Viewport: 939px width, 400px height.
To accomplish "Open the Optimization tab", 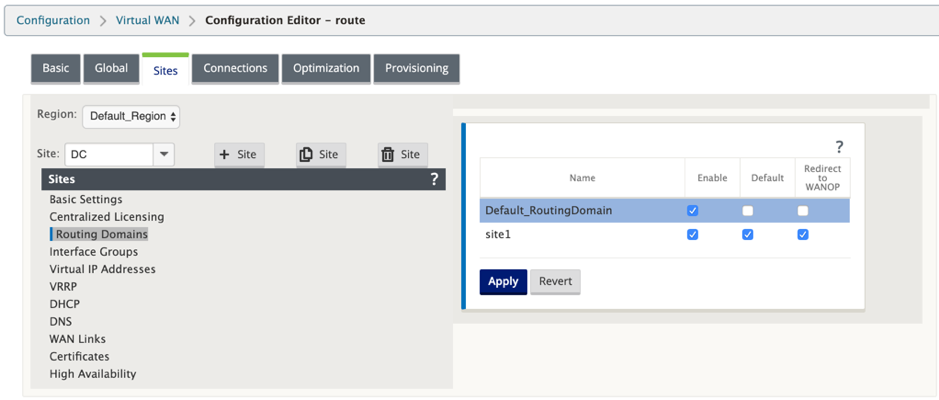I will click(326, 68).
